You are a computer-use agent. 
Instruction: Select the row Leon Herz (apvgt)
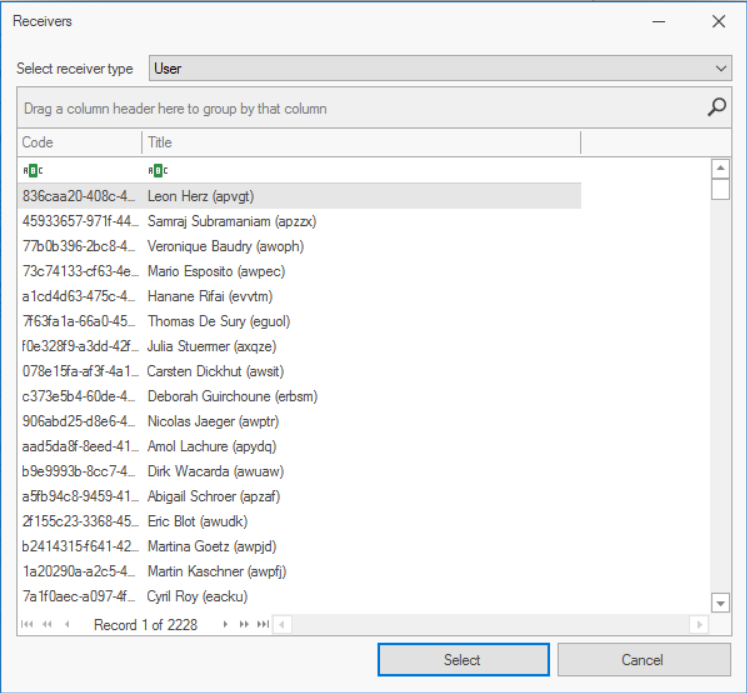pos(299,196)
